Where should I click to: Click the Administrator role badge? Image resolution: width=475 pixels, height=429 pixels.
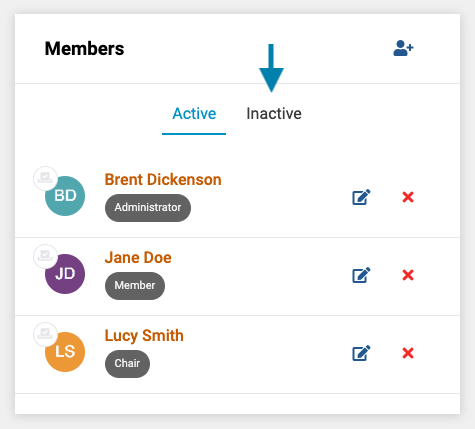tap(148, 208)
